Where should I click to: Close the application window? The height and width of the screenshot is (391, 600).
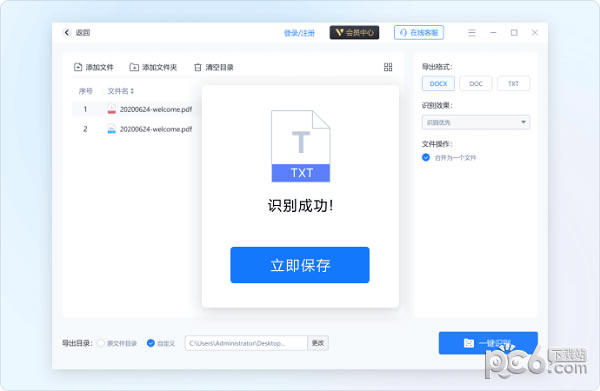[x=535, y=33]
